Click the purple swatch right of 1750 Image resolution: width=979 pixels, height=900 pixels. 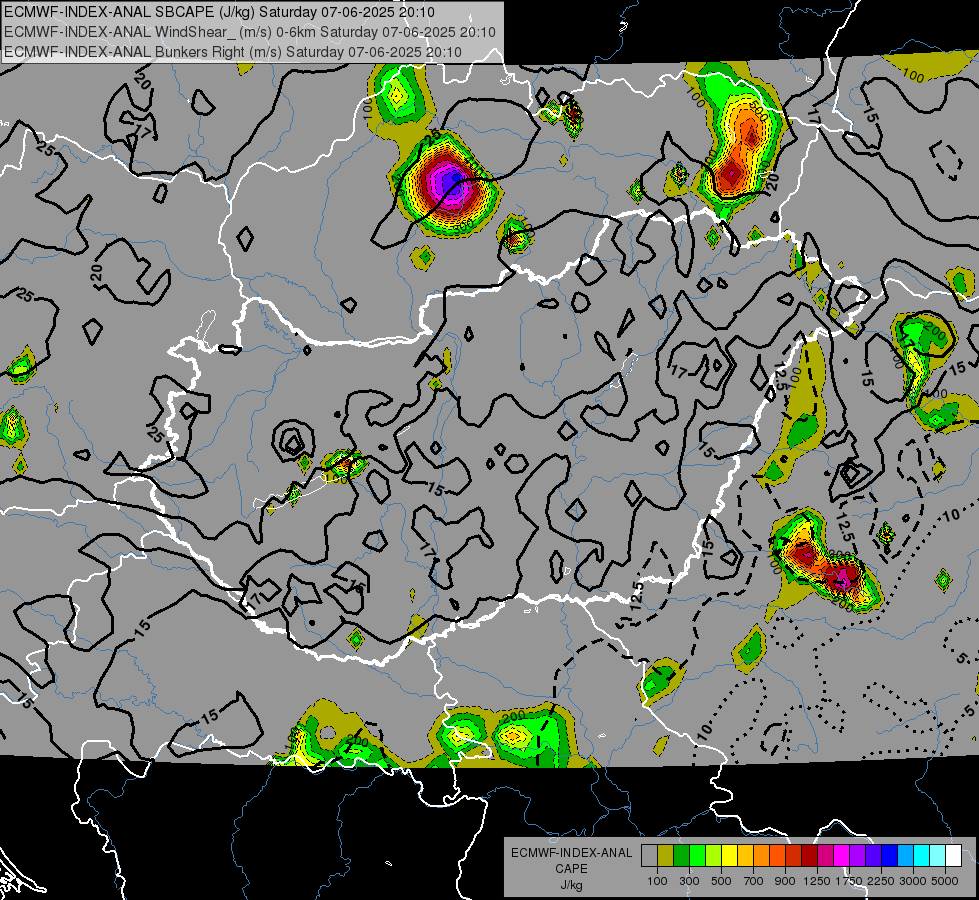tap(858, 856)
